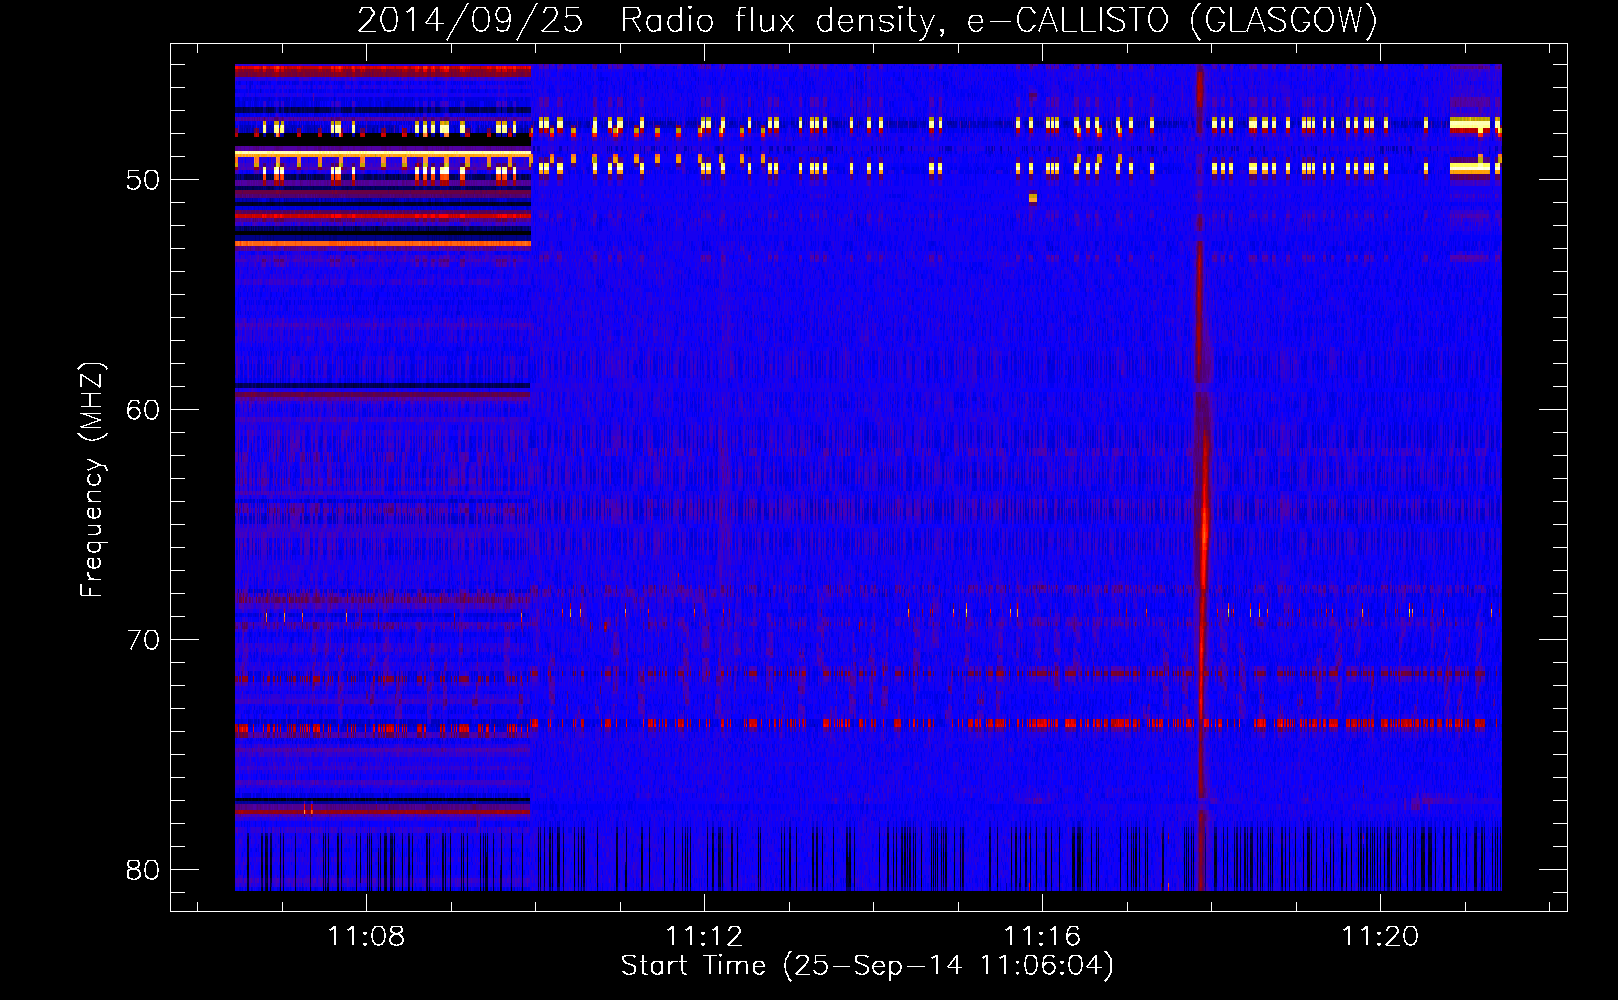The height and width of the screenshot is (1000, 1618).
Task: Click the '70' frequency tick label
Action: [x=143, y=640]
